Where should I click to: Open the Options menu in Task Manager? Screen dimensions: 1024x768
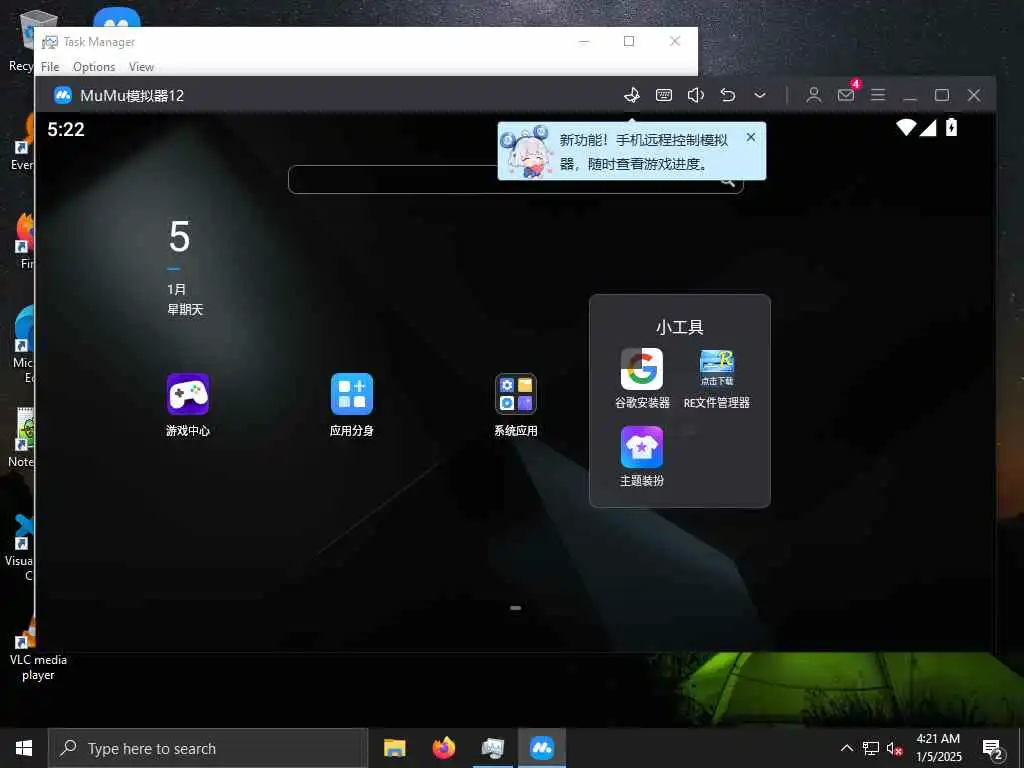[x=94, y=67]
